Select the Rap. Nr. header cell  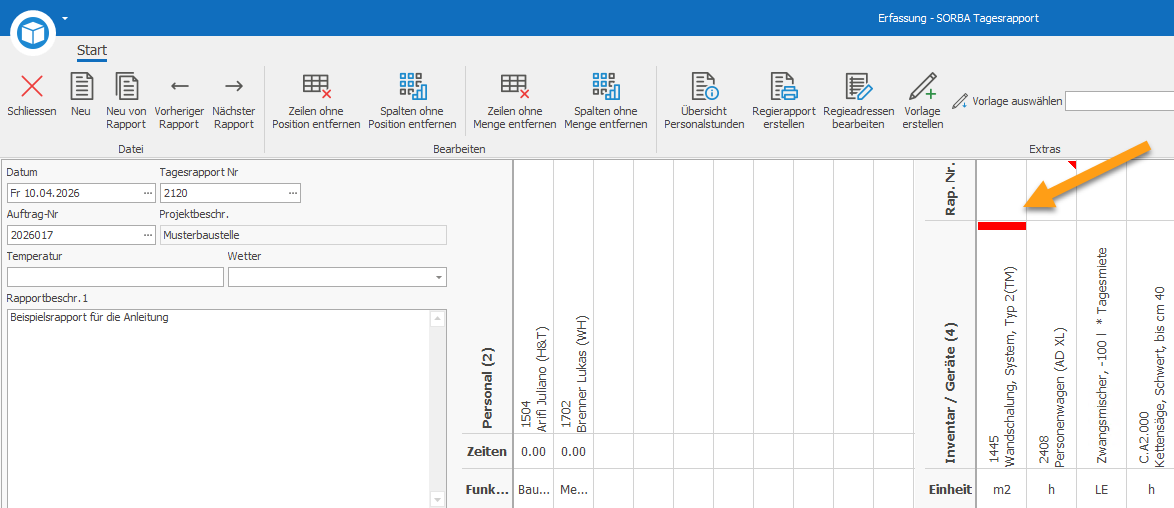(951, 190)
